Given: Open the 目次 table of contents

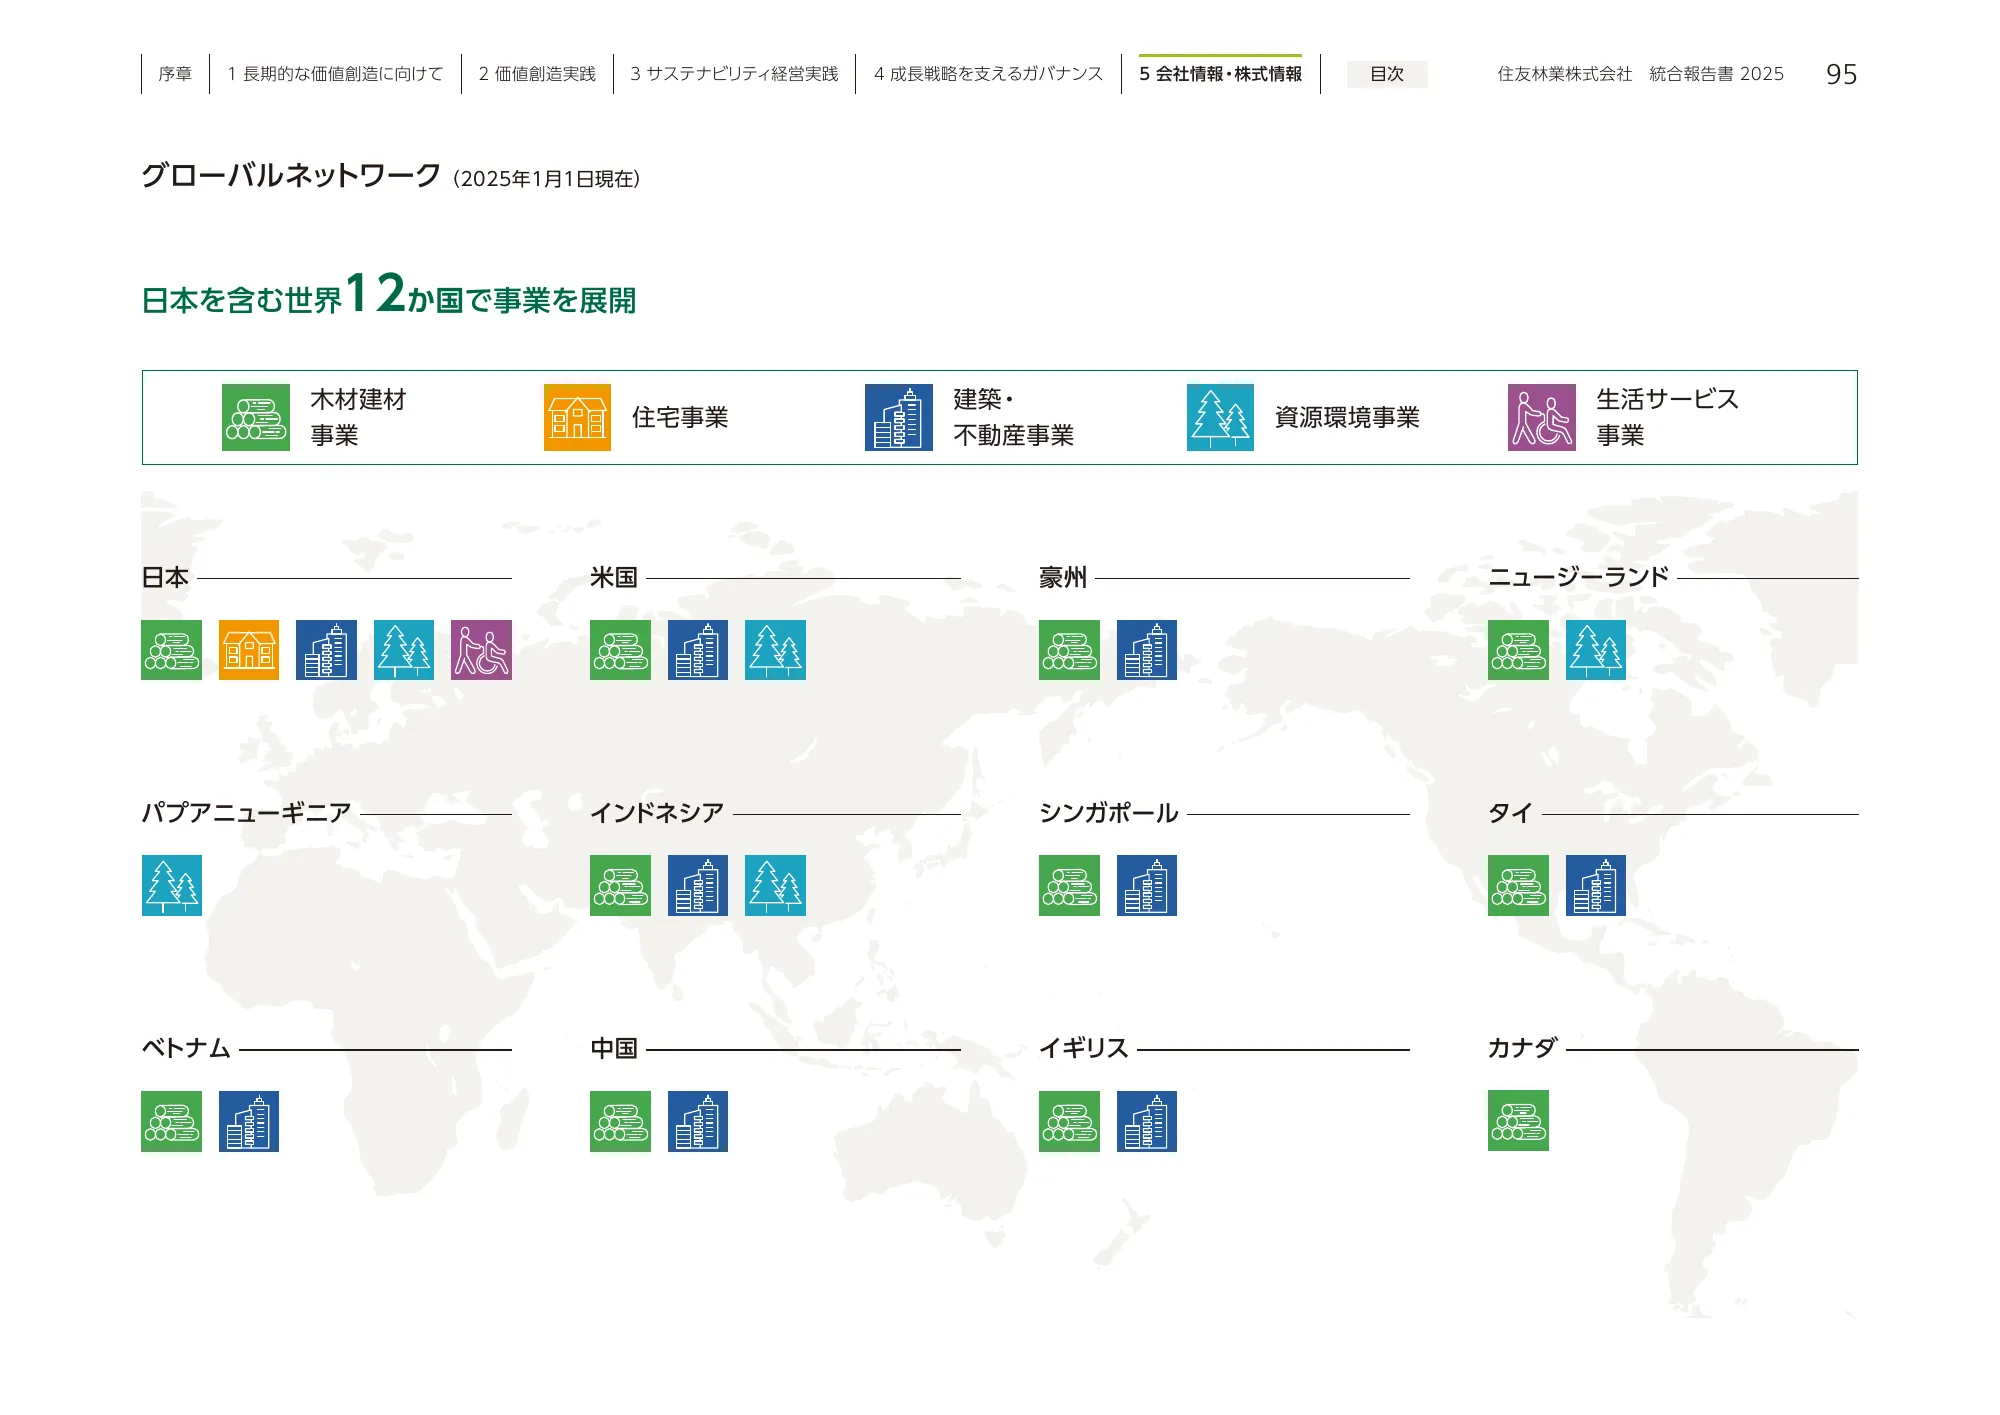Looking at the screenshot, I should point(1387,73).
